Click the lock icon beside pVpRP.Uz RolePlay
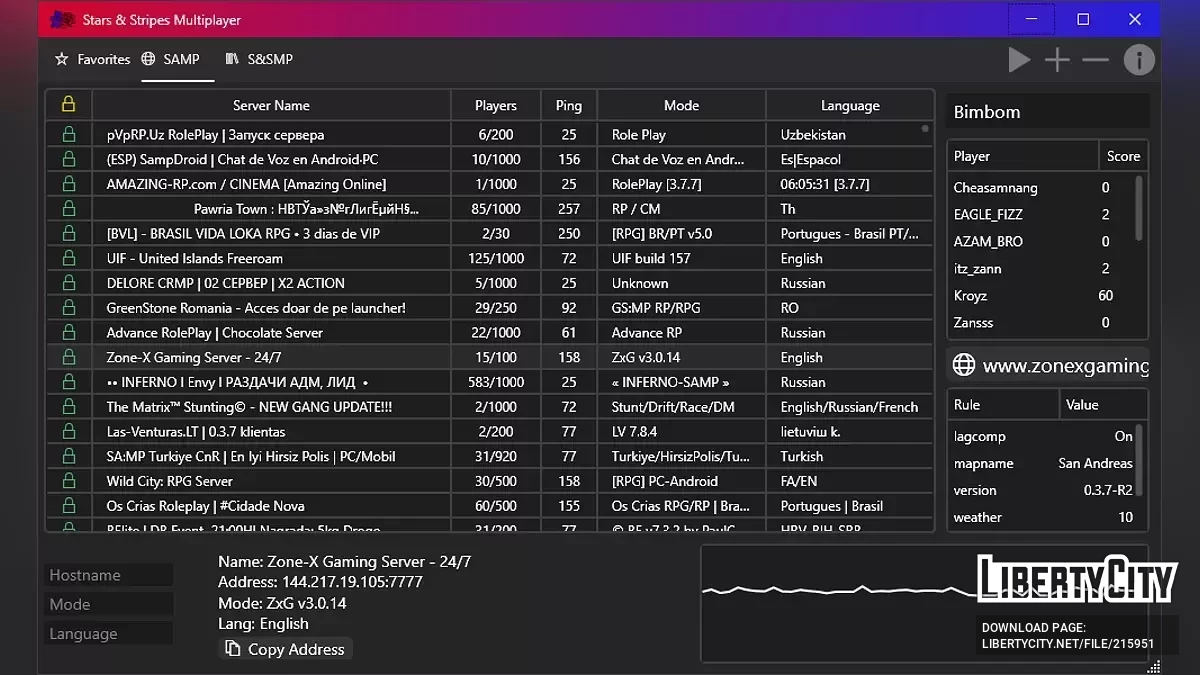The image size is (1200, 675). (68, 134)
